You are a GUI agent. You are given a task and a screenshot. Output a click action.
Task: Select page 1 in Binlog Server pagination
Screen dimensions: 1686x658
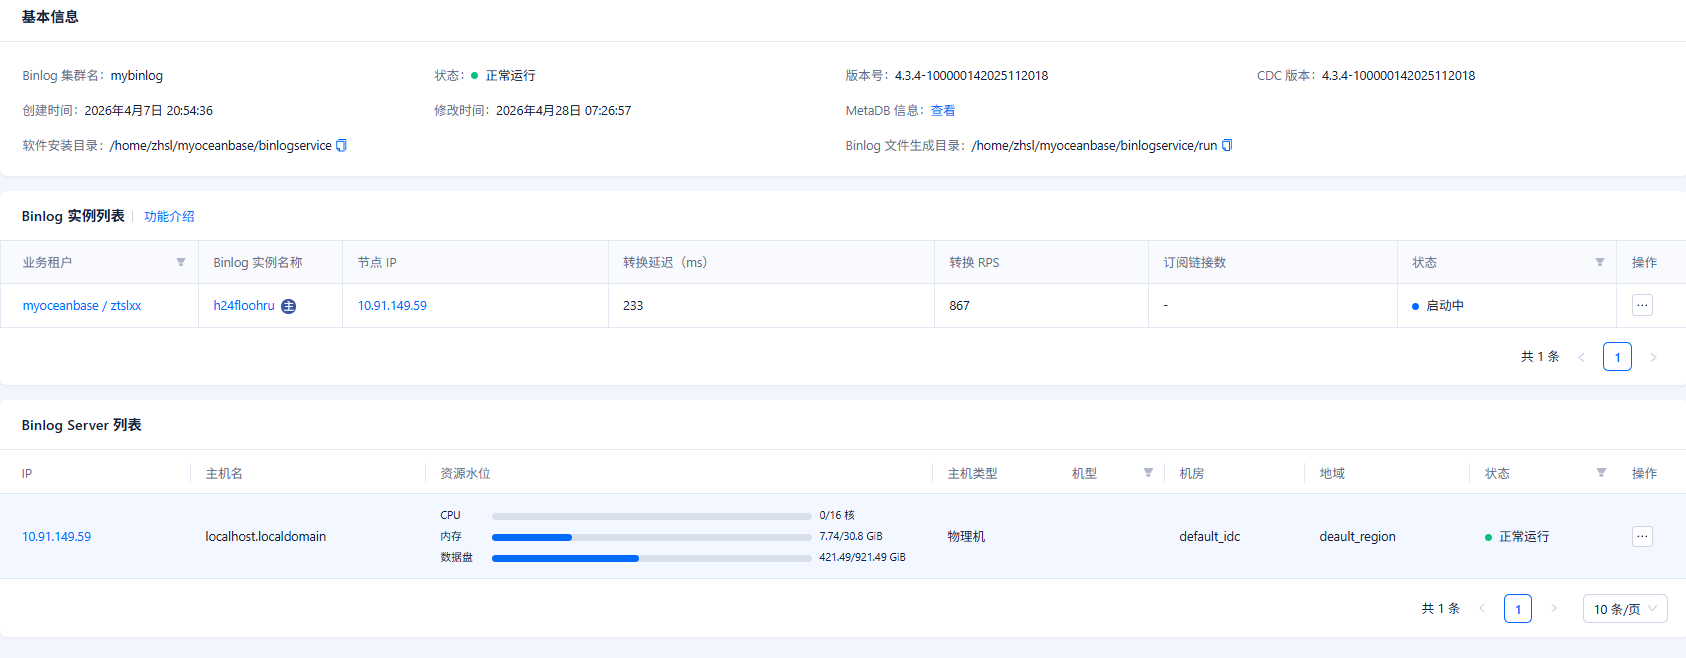point(1517,609)
